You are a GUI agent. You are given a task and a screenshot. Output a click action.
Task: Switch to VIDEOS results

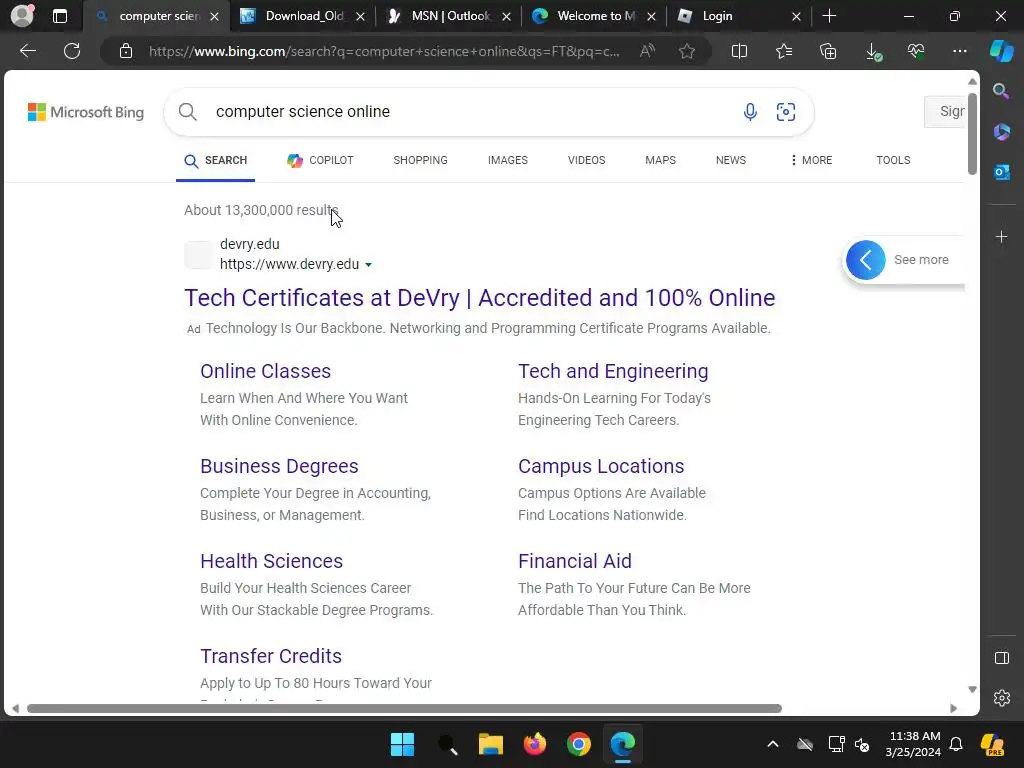tap(586, 160)
